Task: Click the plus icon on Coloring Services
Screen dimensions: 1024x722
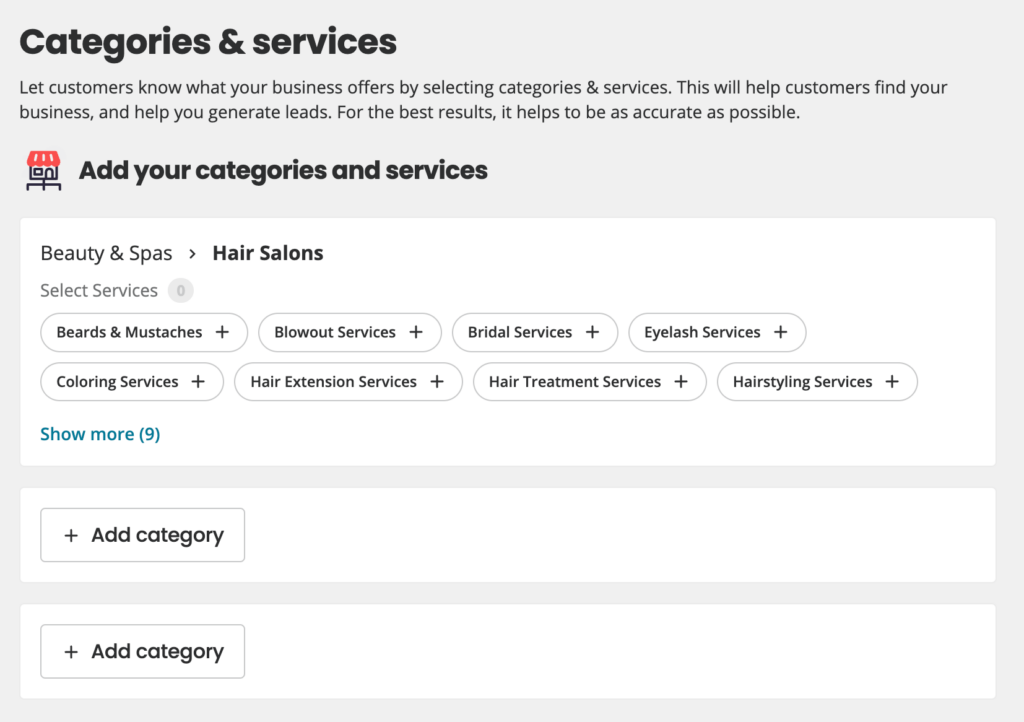Action: 198,382
